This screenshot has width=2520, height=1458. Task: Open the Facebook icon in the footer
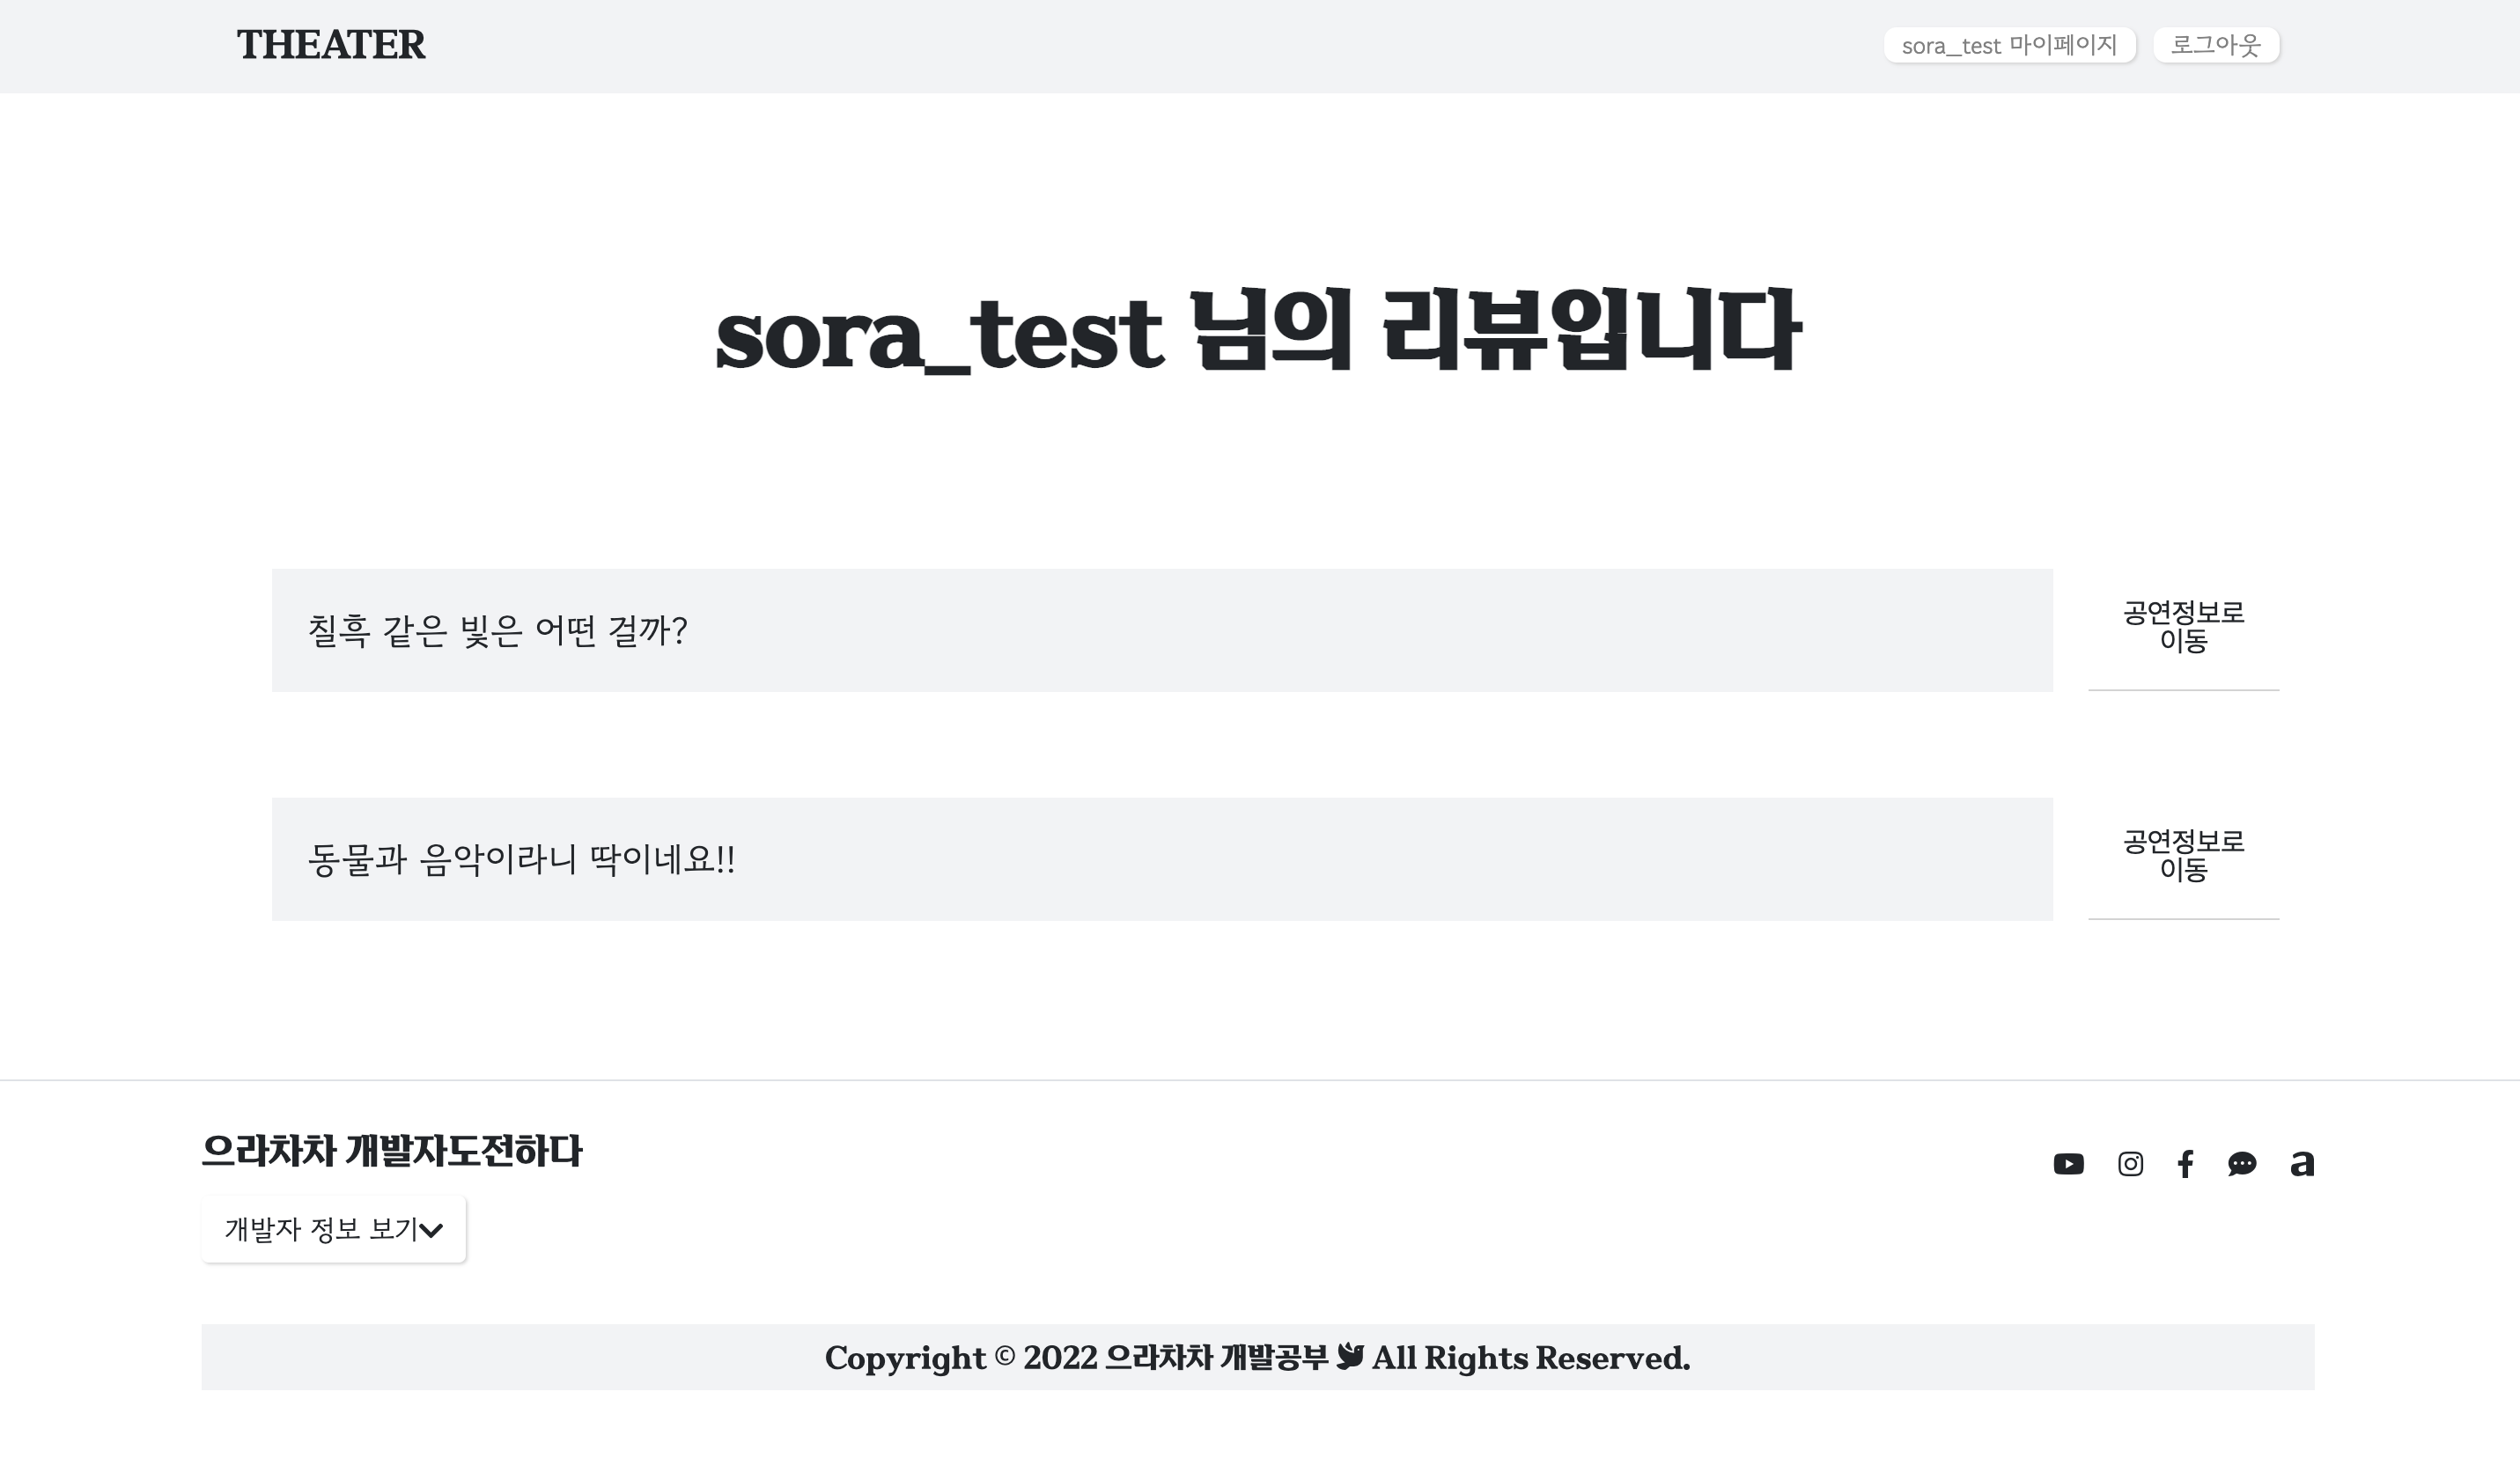point(2186,1164)
